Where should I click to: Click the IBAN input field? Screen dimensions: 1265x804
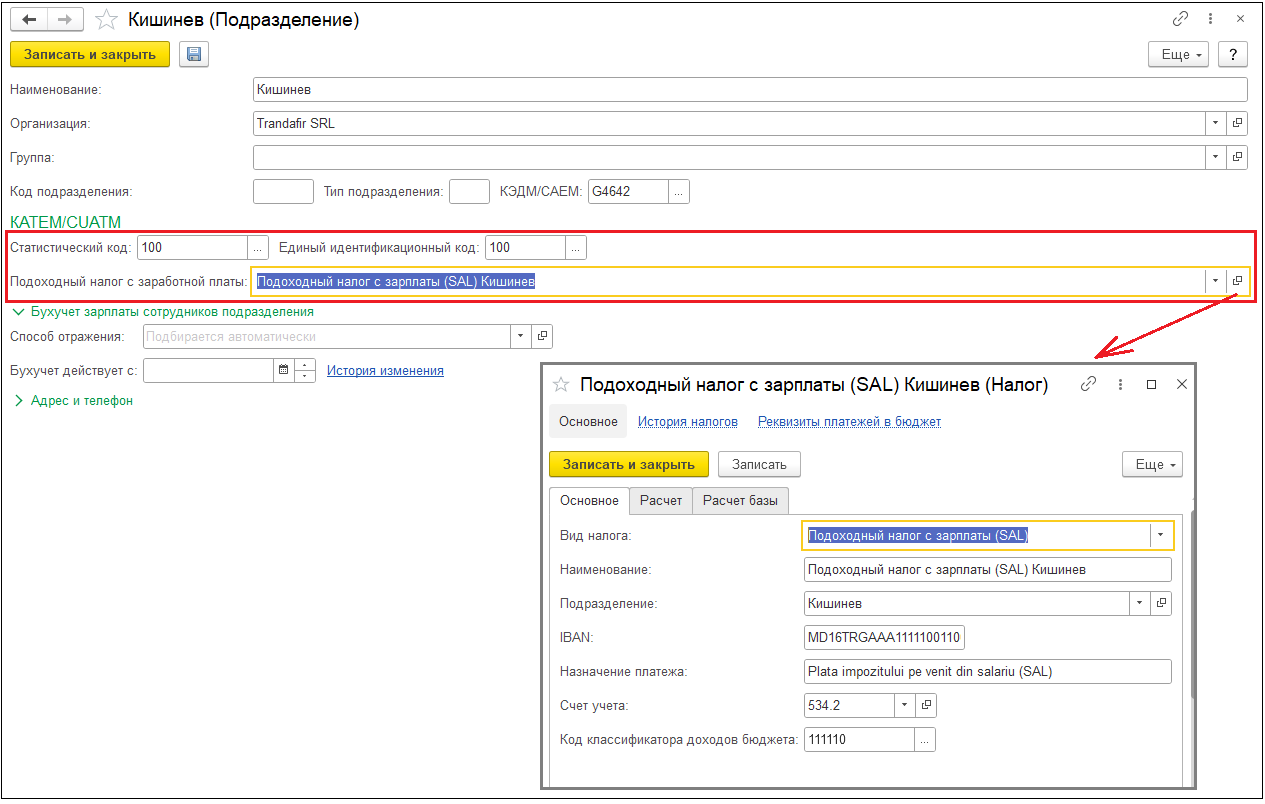tap(884, 638)
